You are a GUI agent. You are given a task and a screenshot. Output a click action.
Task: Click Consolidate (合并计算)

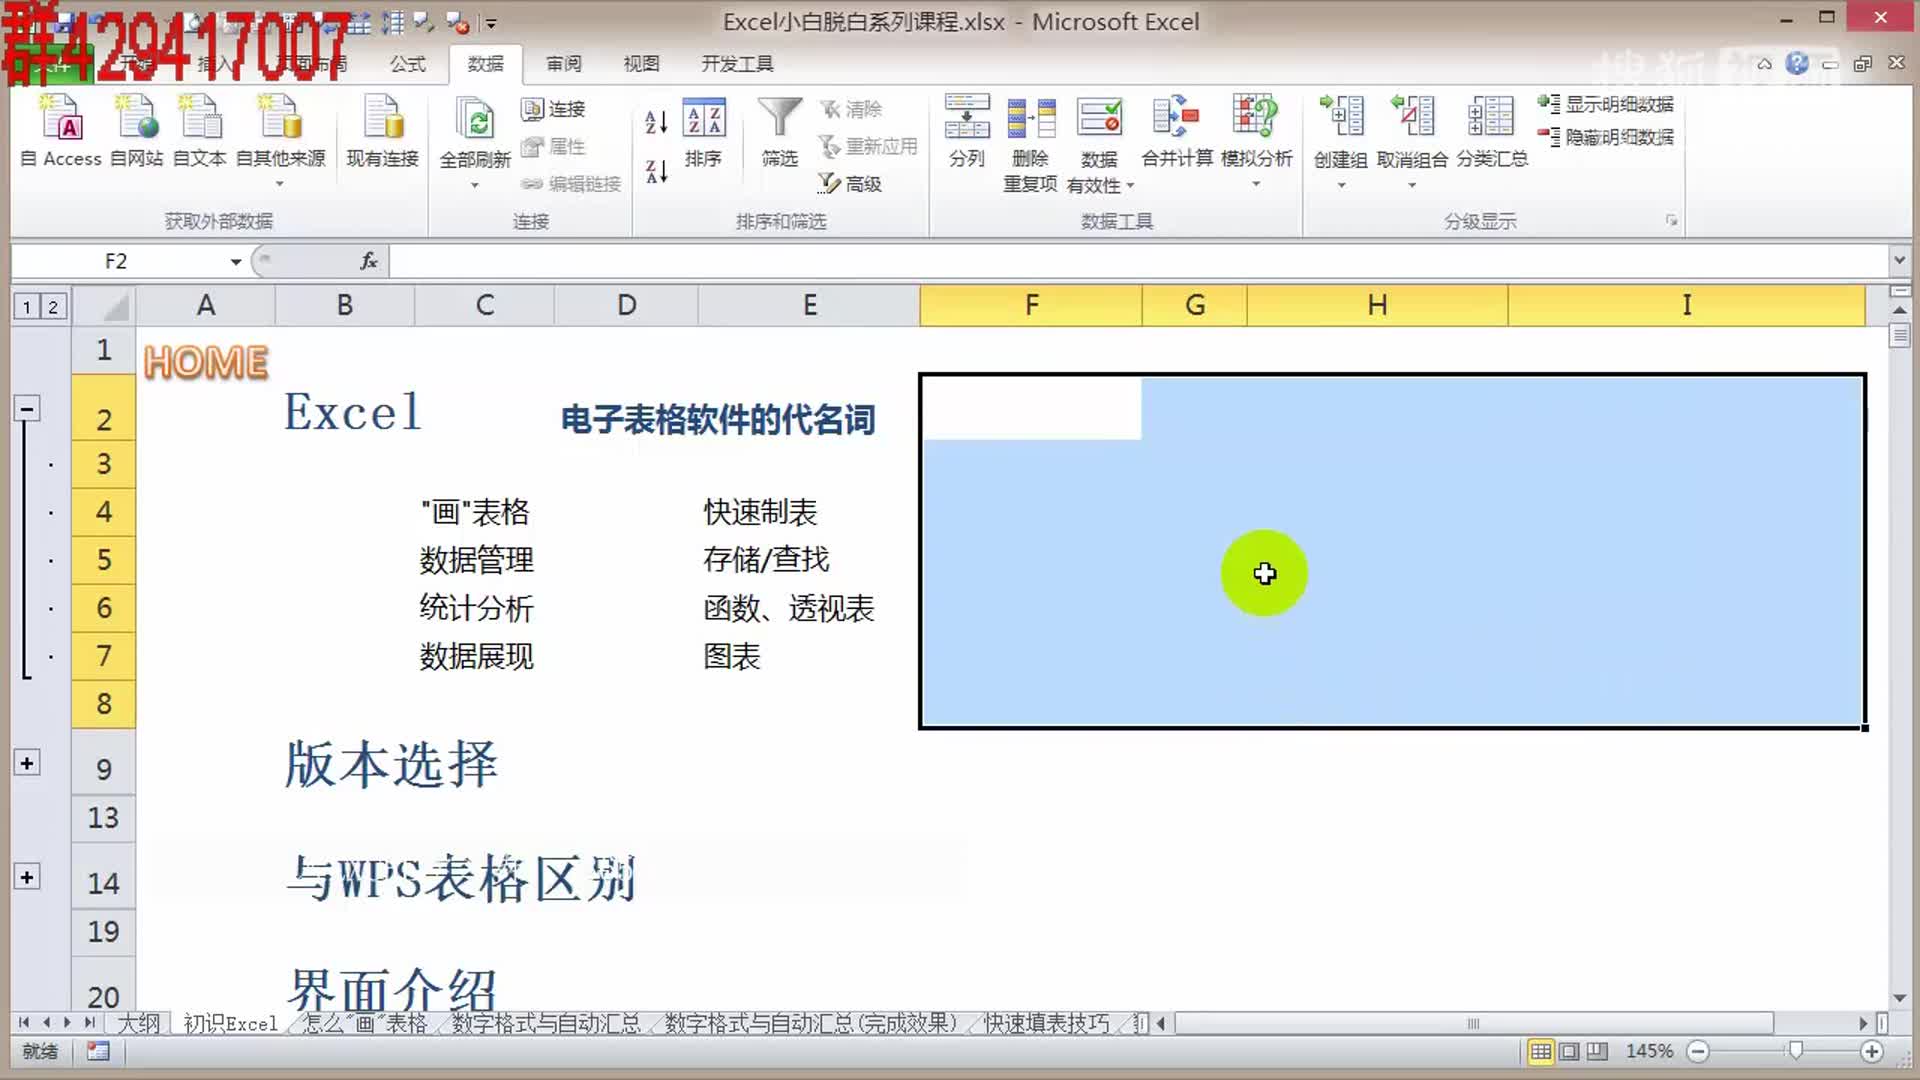tap(1176, 131)
